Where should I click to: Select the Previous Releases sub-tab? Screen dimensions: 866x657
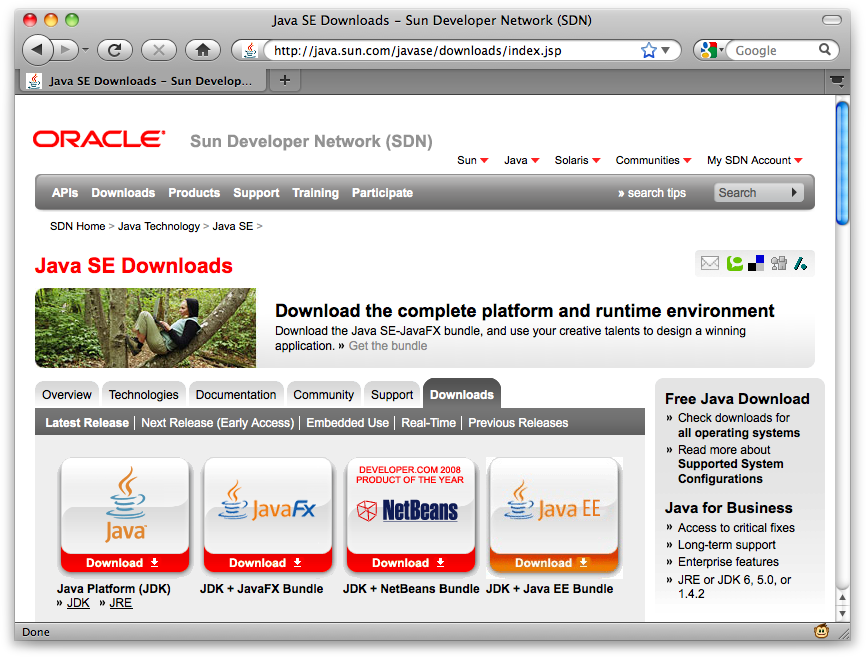[x=518, y=423]
